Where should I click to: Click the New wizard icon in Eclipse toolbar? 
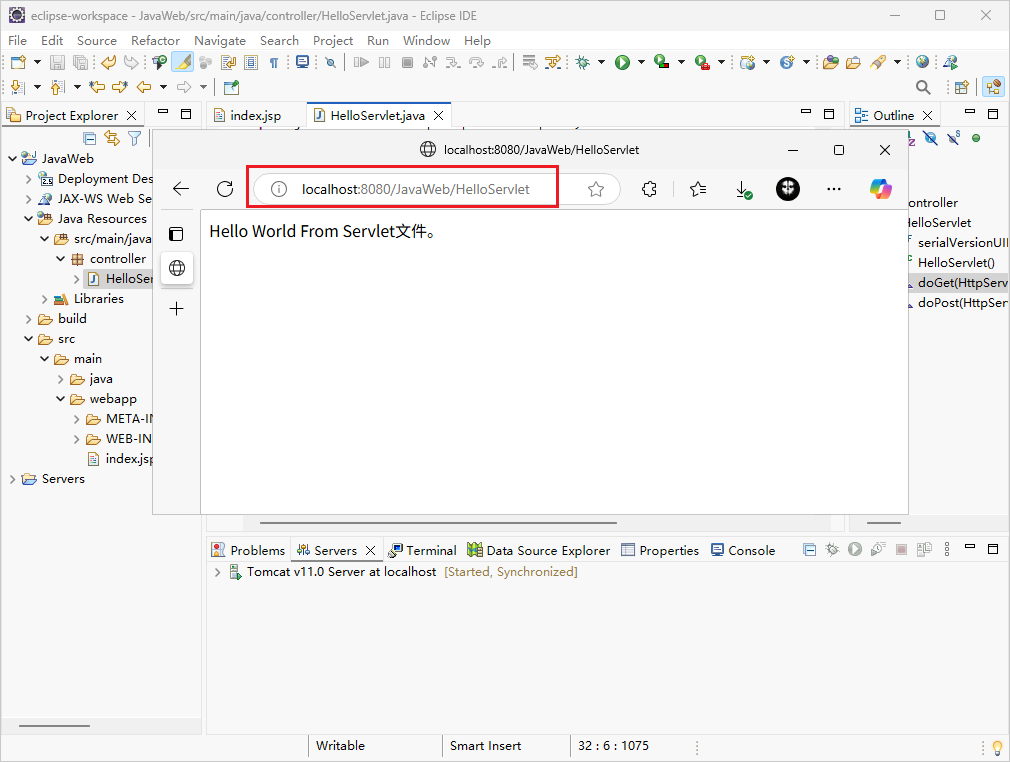pos(18,62)
